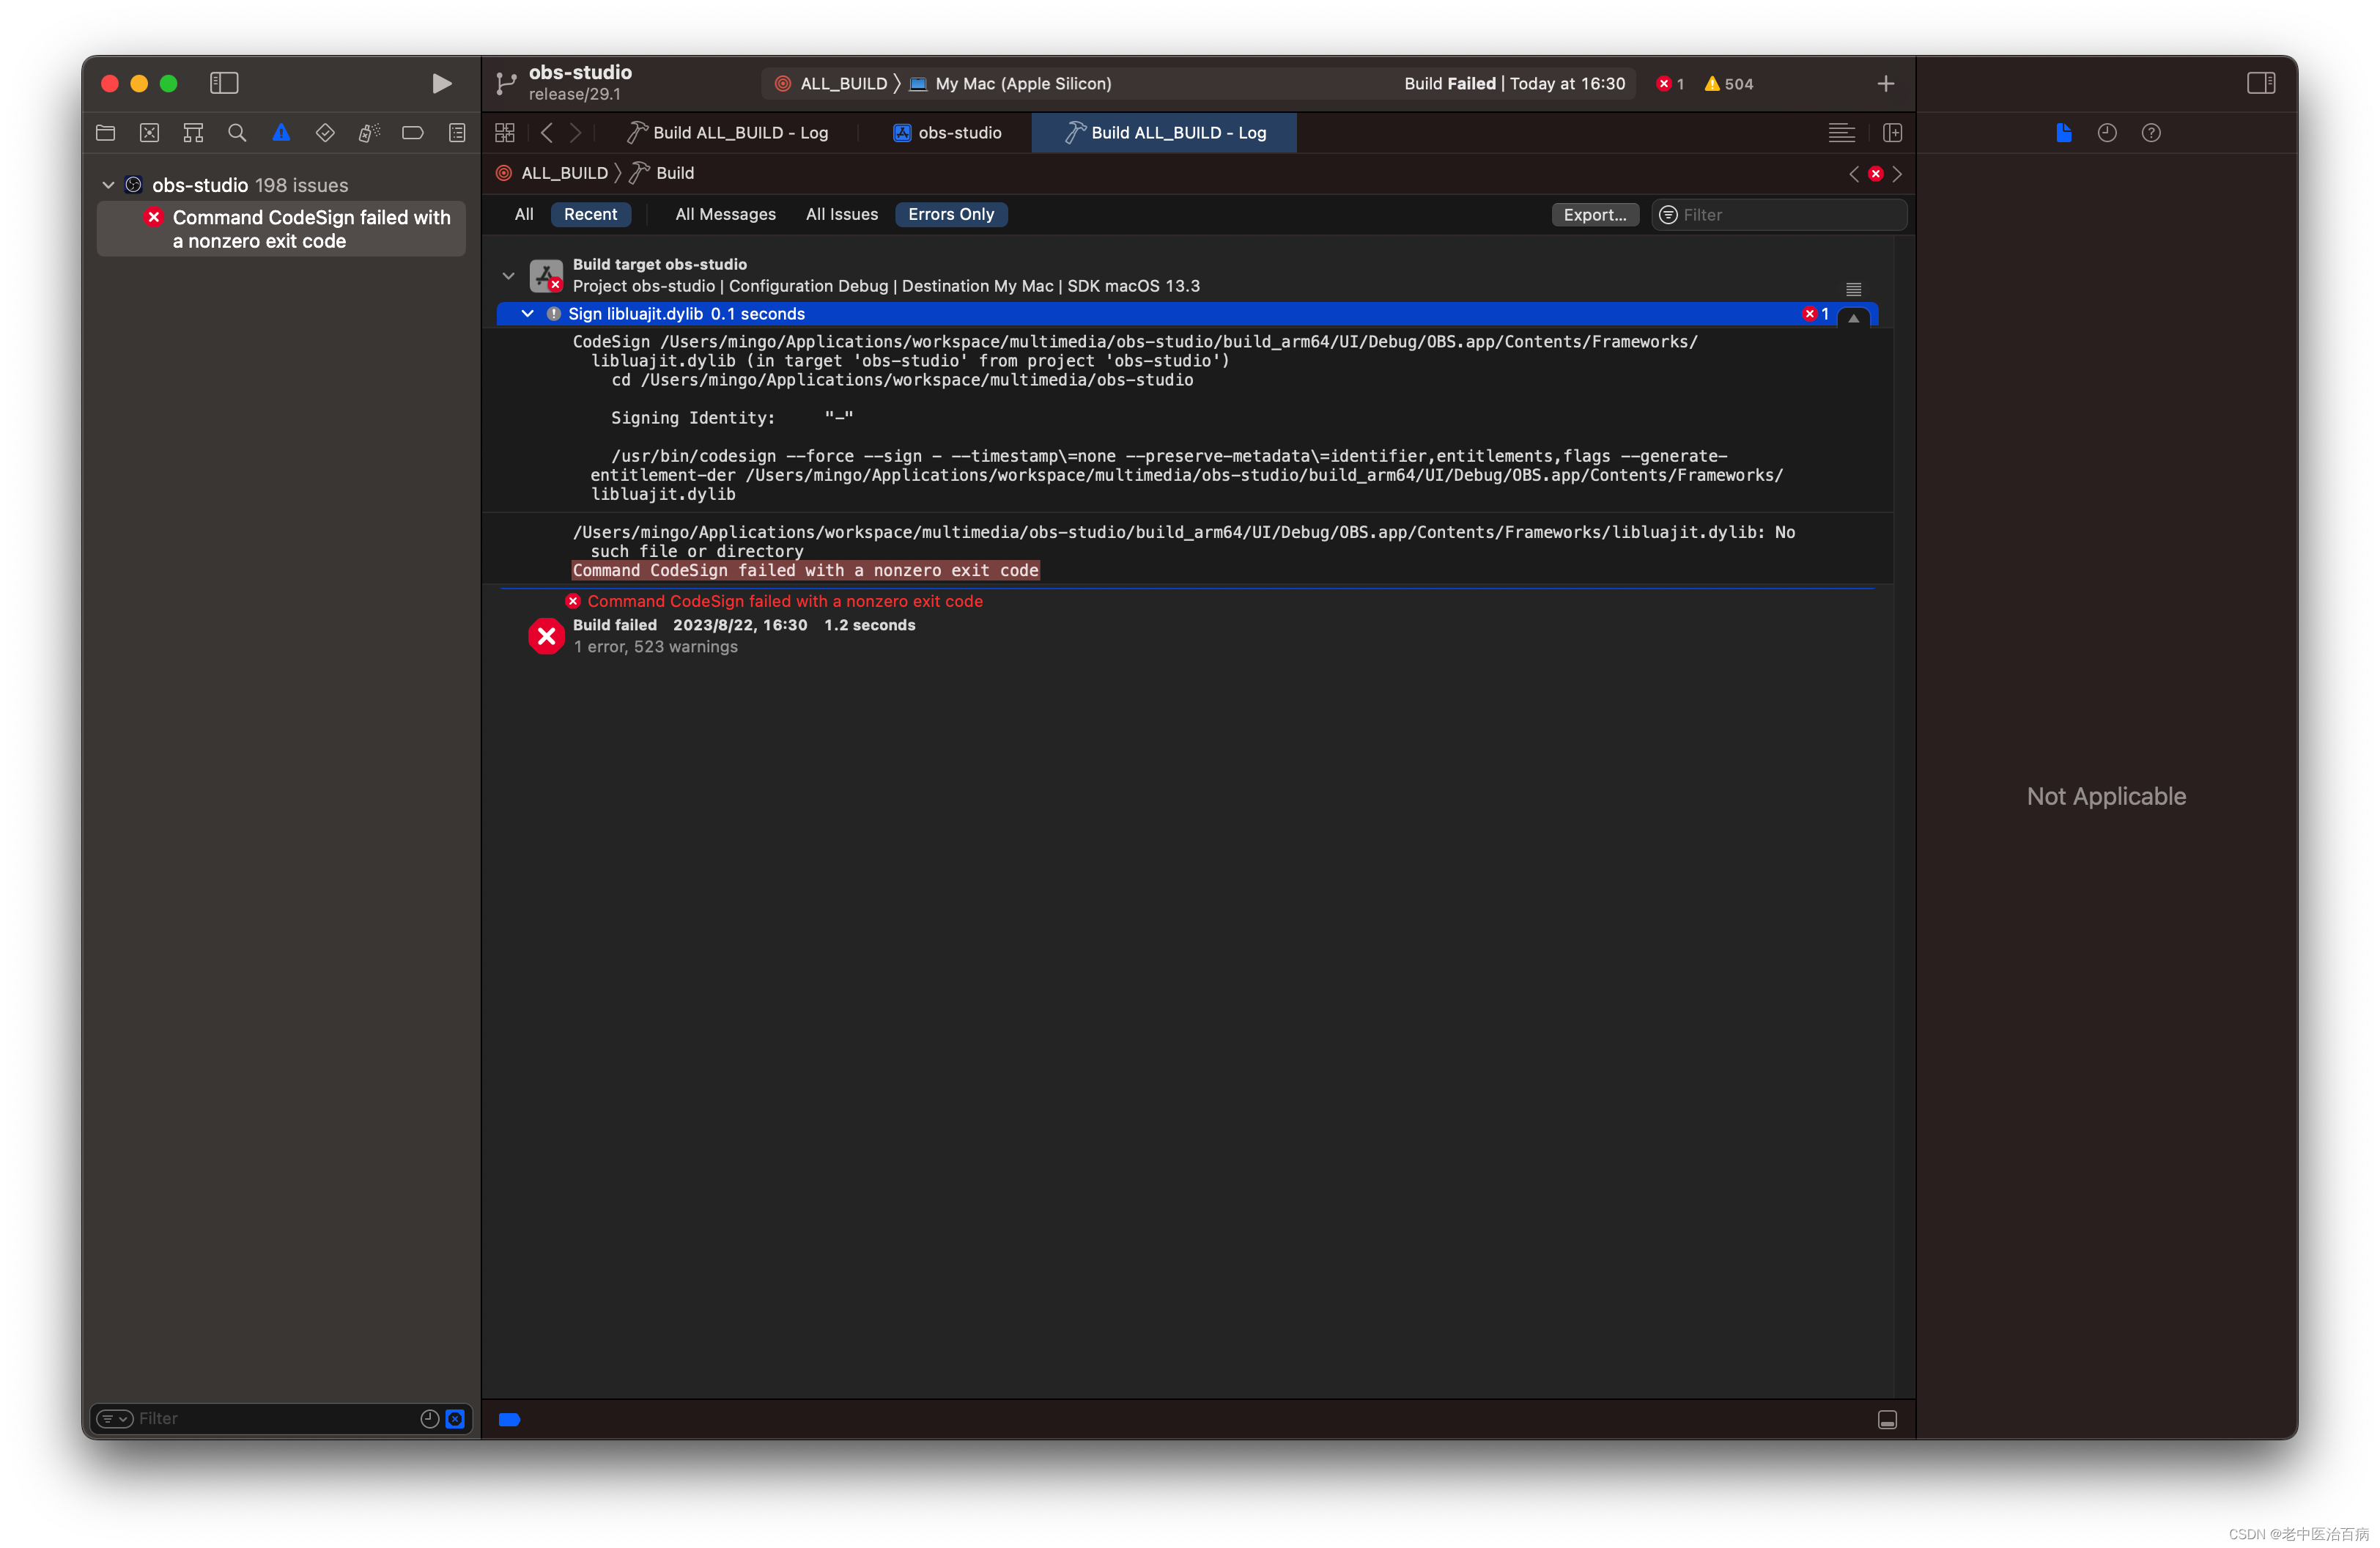
Task: Focus the build log Filter field
Action: 1779,215
